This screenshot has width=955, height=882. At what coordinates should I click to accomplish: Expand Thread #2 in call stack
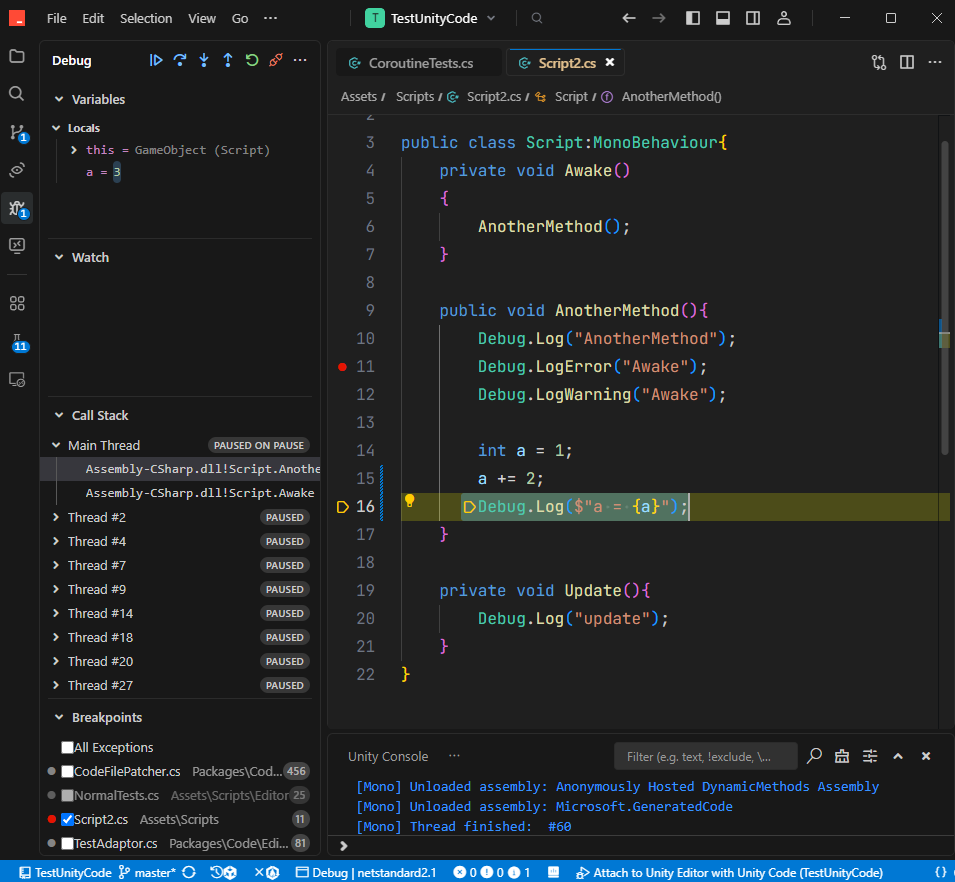56,517
